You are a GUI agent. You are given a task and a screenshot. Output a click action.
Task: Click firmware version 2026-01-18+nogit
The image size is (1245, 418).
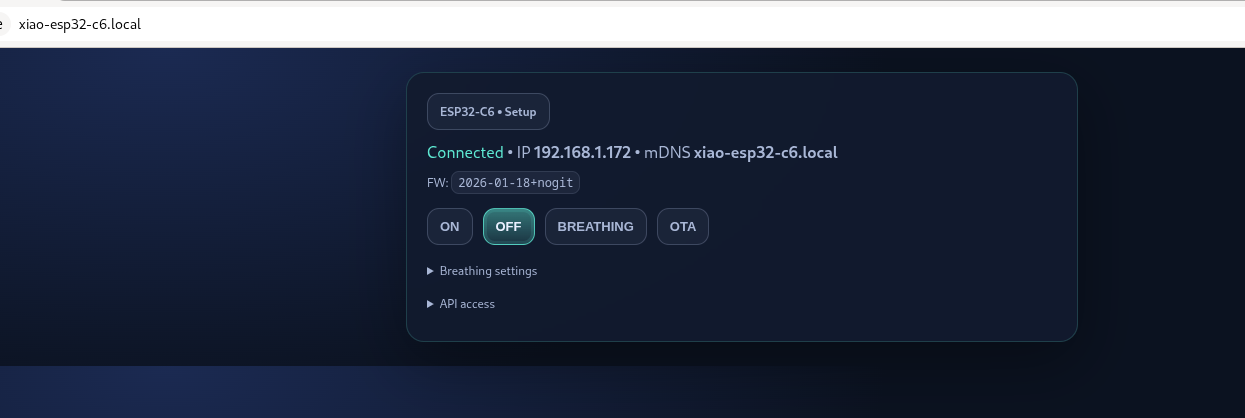click(x=515, y=183)
